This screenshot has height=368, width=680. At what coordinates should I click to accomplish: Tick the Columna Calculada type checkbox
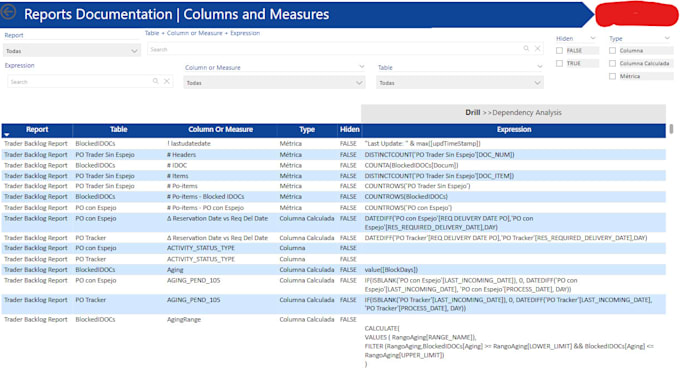(x=612, y=63)
